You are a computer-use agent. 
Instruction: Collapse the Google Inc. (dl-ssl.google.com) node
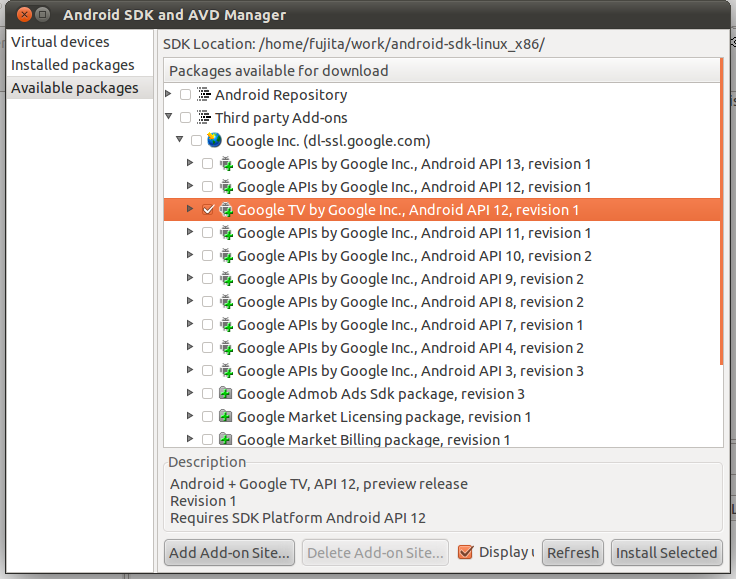tap(180, 139)
